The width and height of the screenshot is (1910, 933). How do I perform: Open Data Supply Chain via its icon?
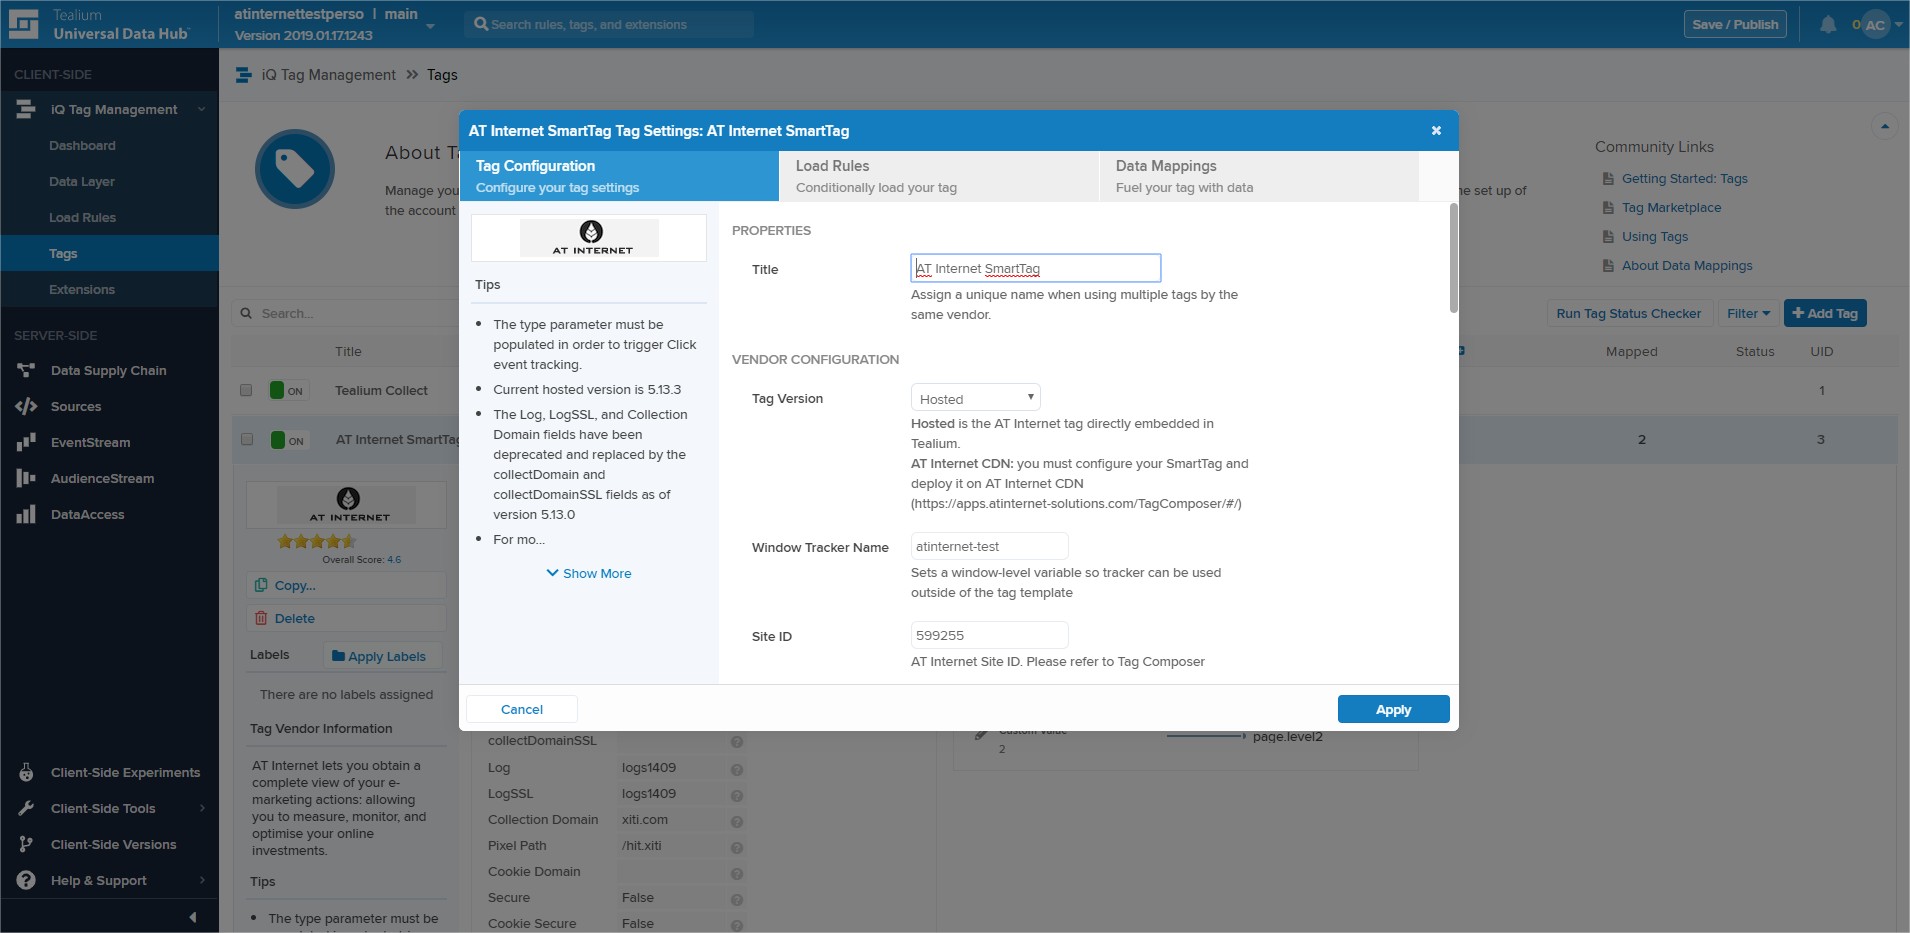(x=26, y=370)
